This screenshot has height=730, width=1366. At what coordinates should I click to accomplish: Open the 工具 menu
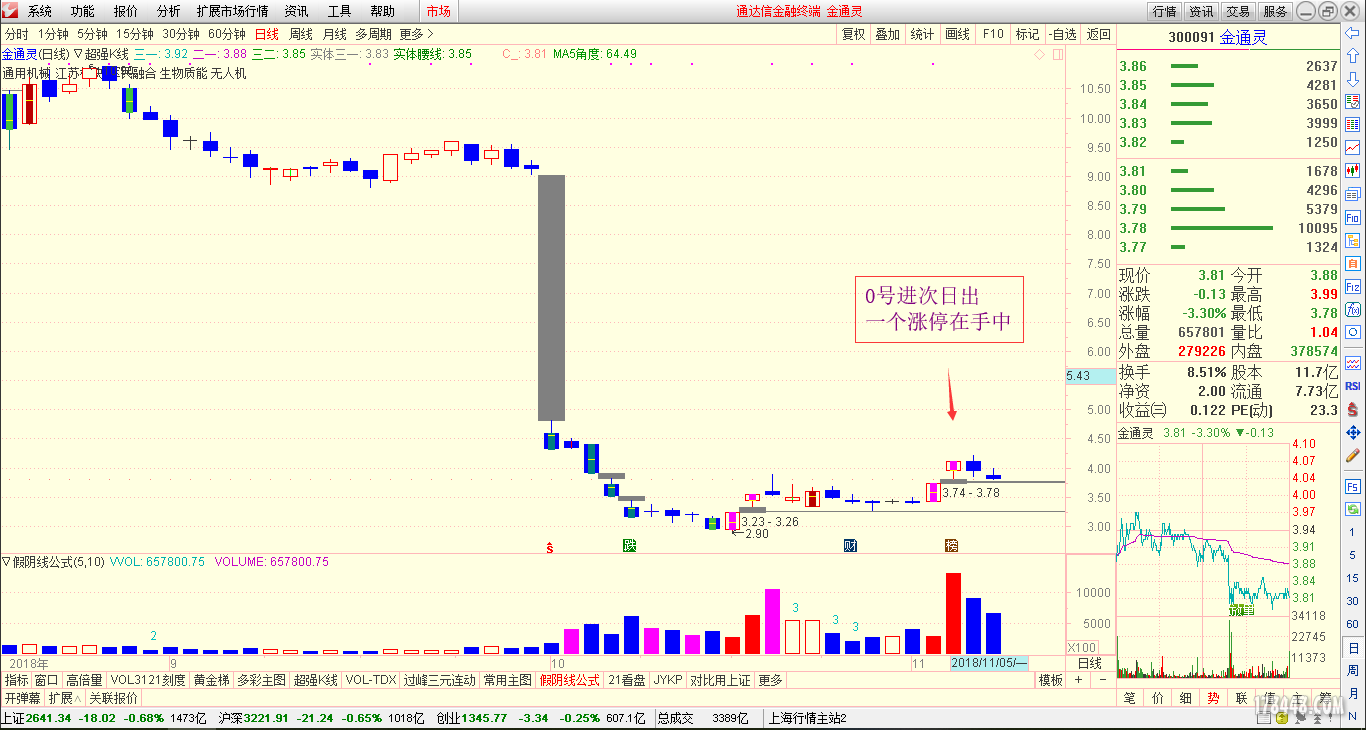tap(340, 11)
